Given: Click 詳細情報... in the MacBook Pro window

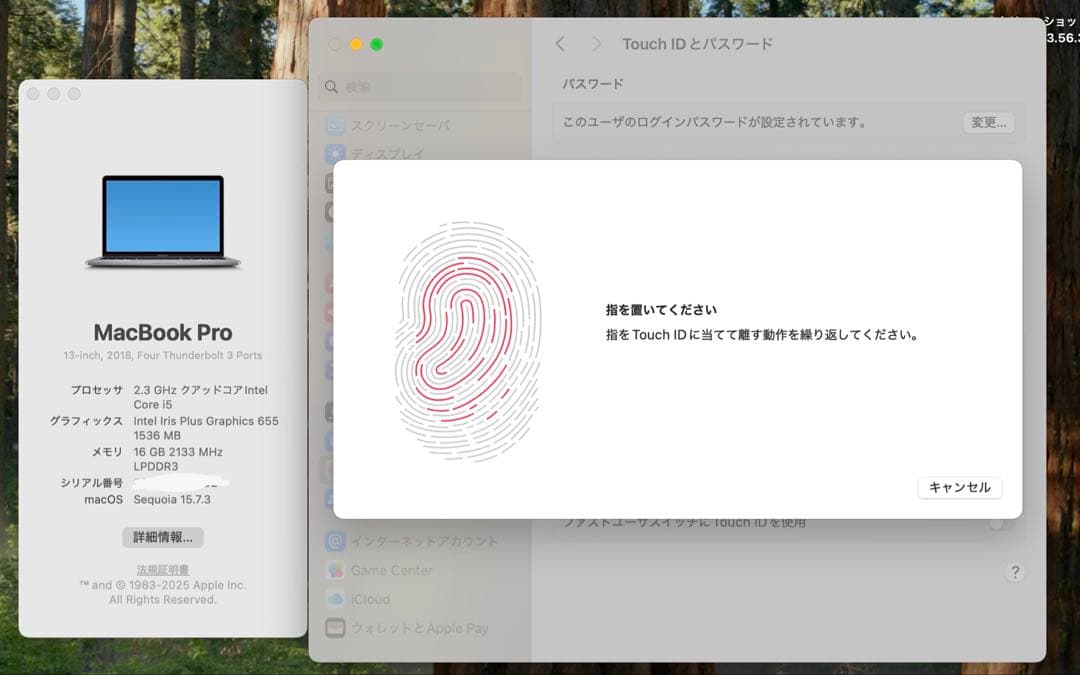Looking at the screenshot, I should (163, 538).
